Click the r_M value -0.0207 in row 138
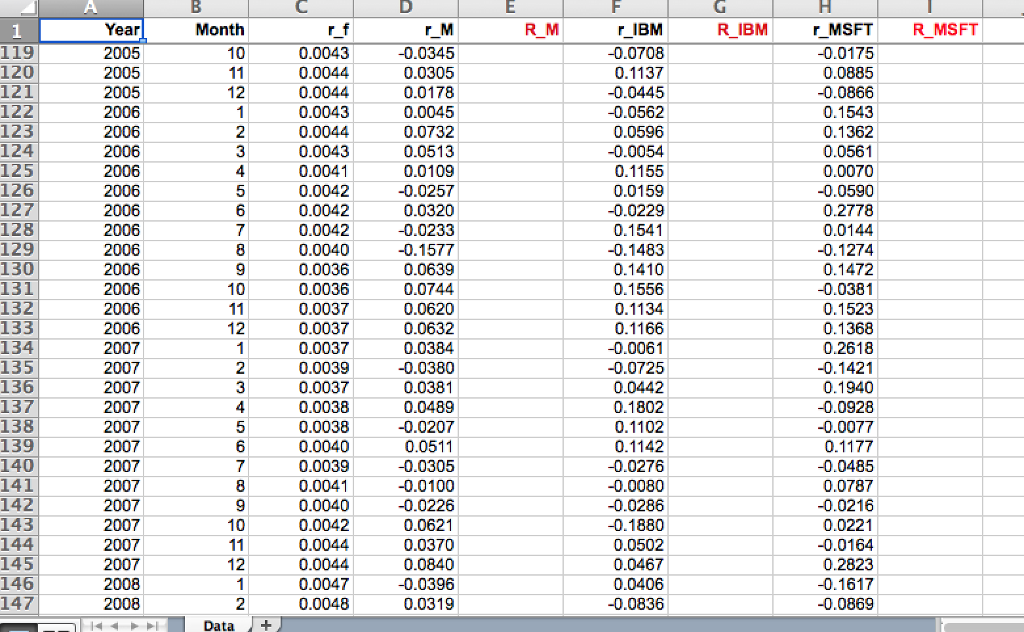The width and height of the screenshot is (1024, 632). [x=426, y=427]
